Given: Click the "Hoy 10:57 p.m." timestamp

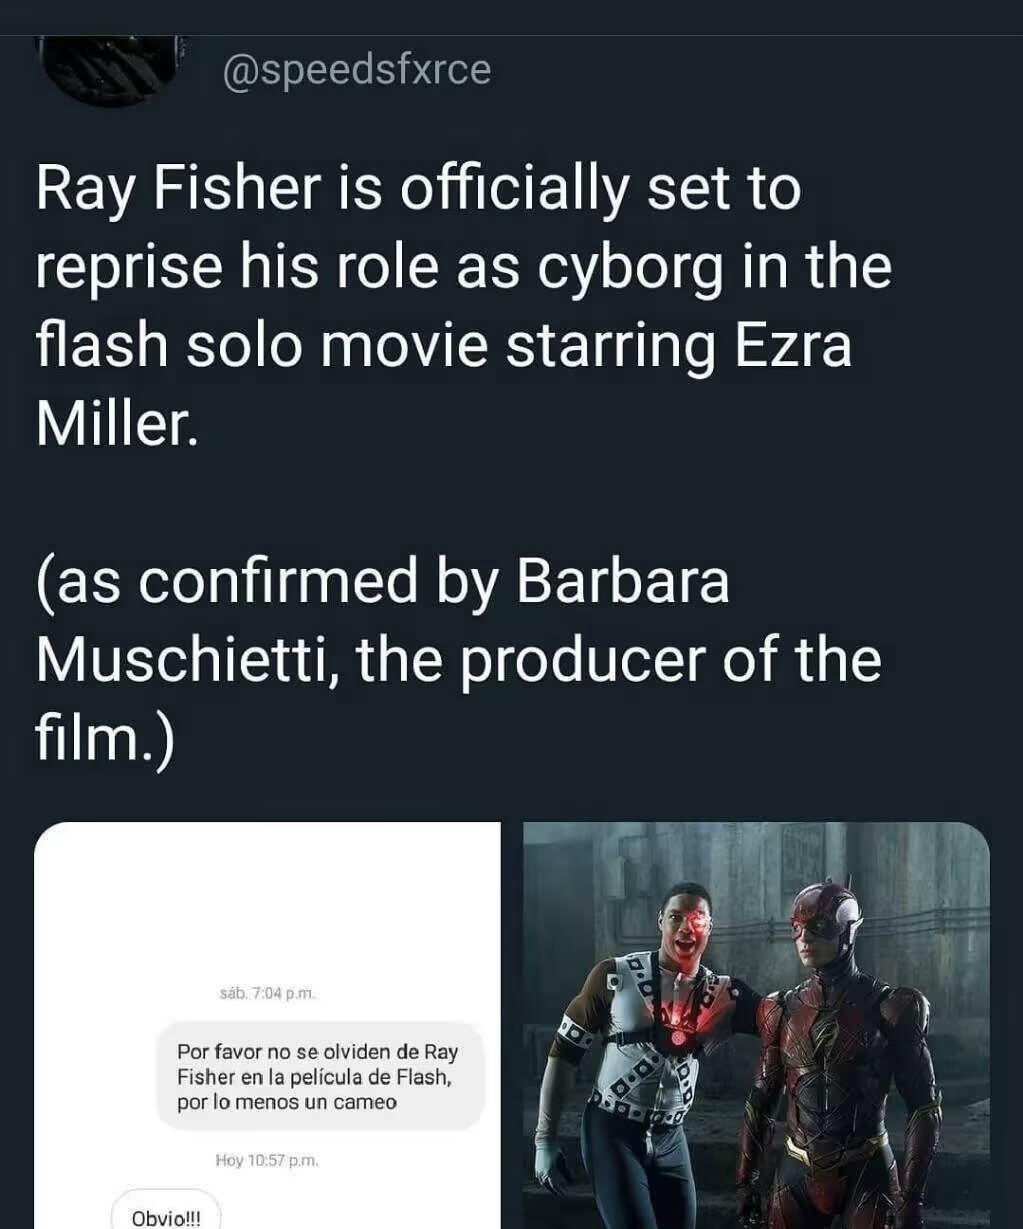Looking at the screenshot, I should [x=267, y=1160].
